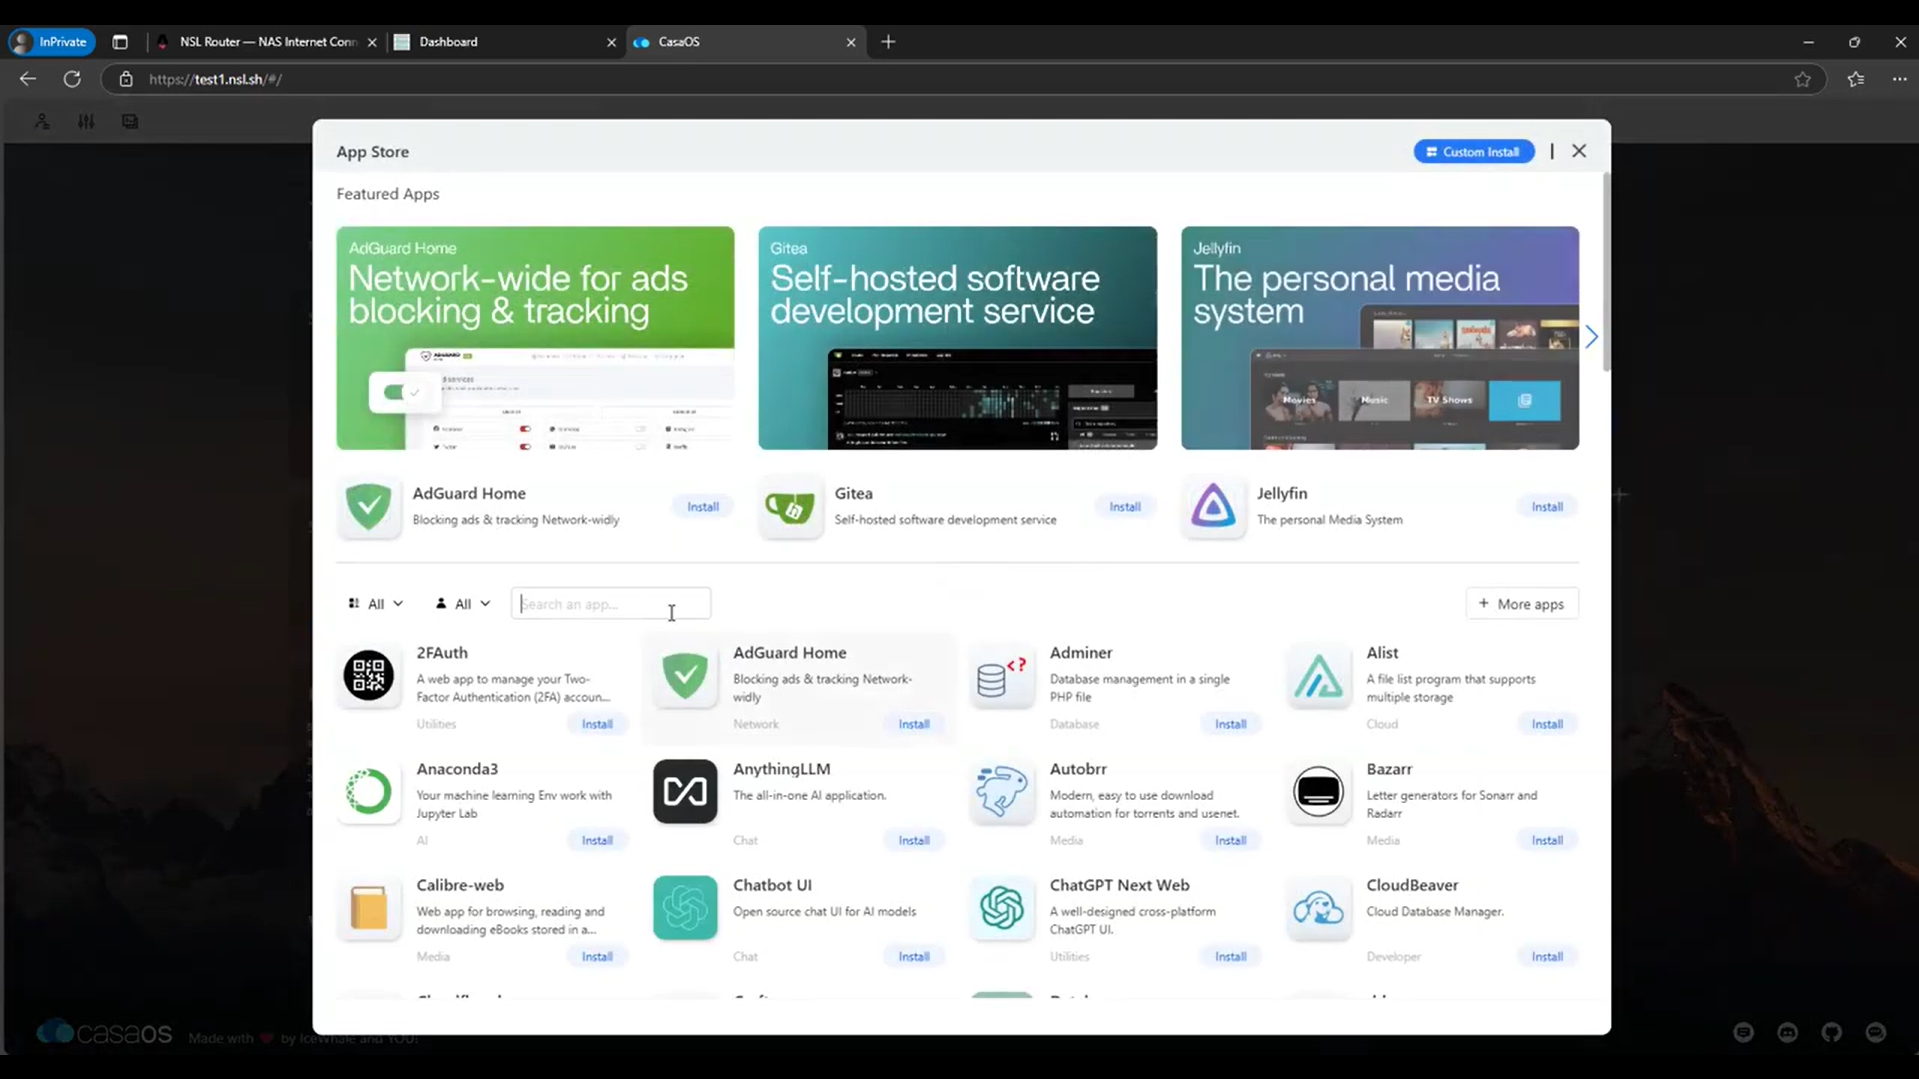Viewport: 1919px width, 1079px height.
Task: Click the CloudBeaver app icon
Action: point(1319,908)
